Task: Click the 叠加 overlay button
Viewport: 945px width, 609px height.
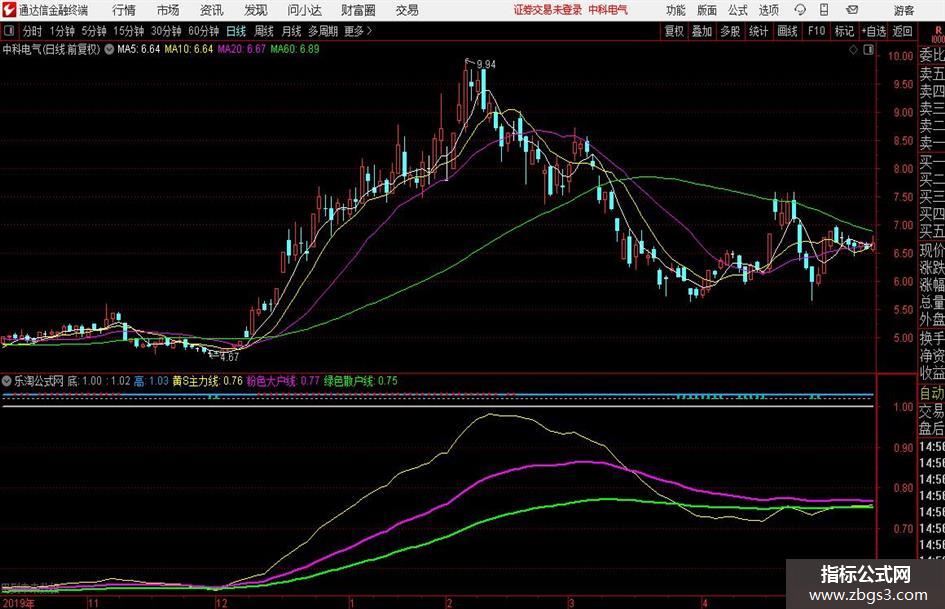Action: click(x=702, y=31)
